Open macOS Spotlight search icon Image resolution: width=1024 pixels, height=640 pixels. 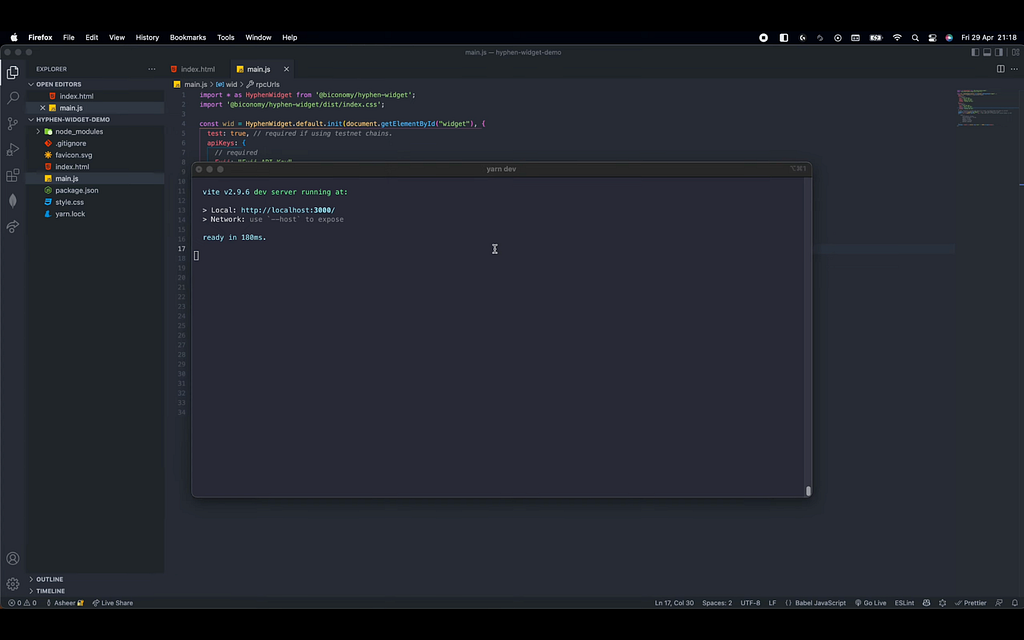tap(915, 37)
